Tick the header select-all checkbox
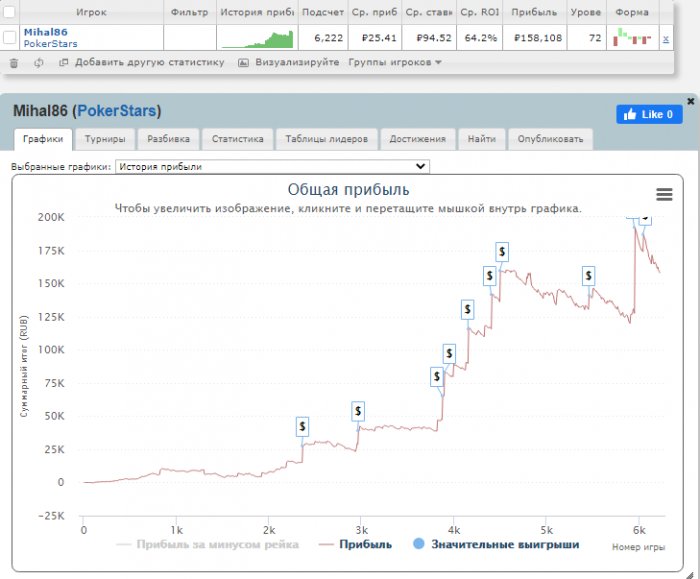Screen dimensions: 700x579 tap(9, 12)
